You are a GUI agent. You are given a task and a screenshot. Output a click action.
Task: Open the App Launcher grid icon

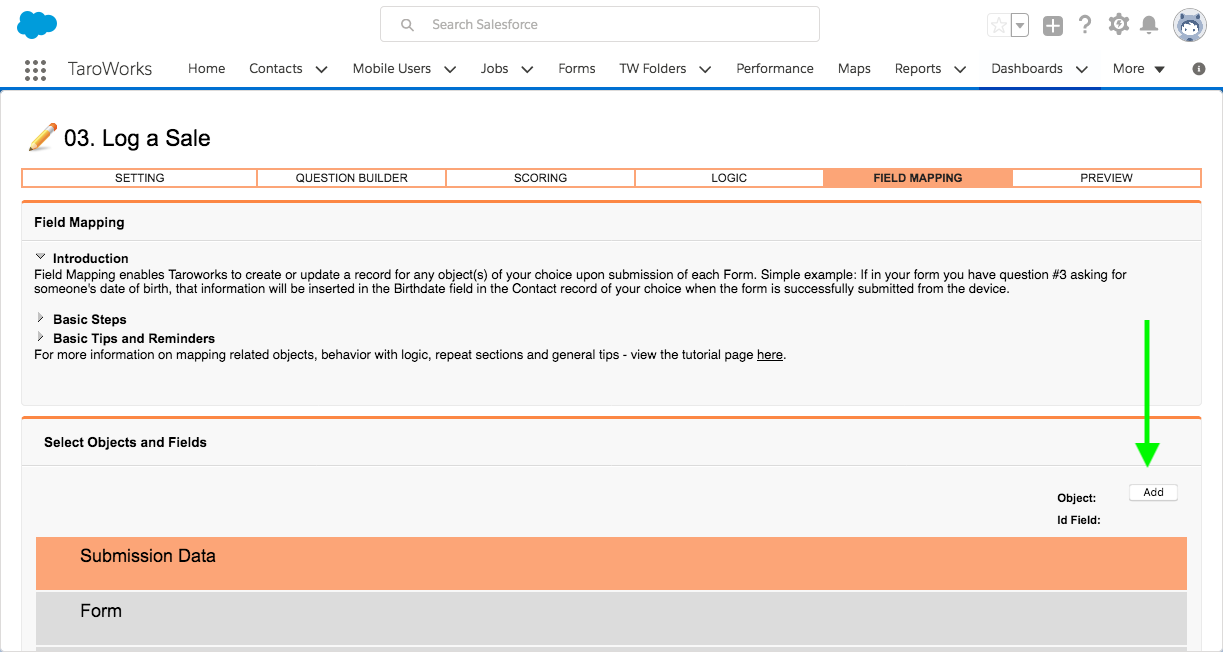pyautogui.click(x=35, y=69)
